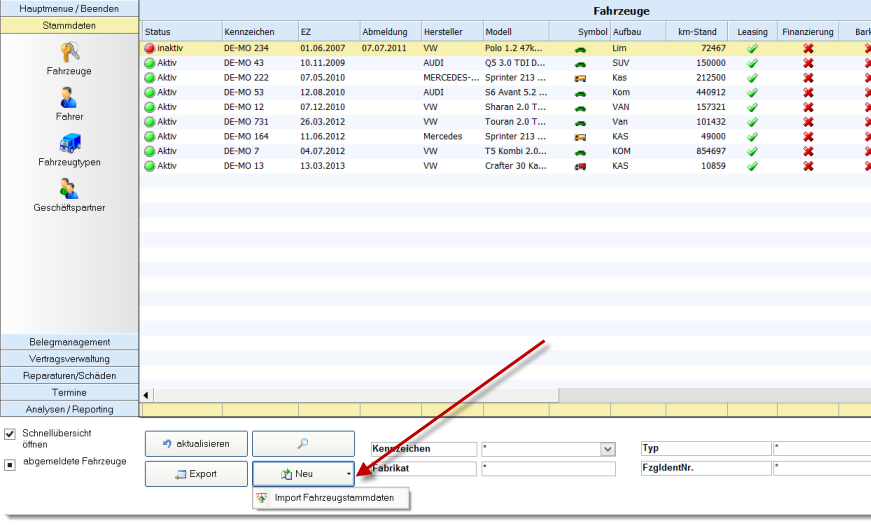Sort by km-Stand column header
This screenshot has height=525, width=871.
pos(697,32)
